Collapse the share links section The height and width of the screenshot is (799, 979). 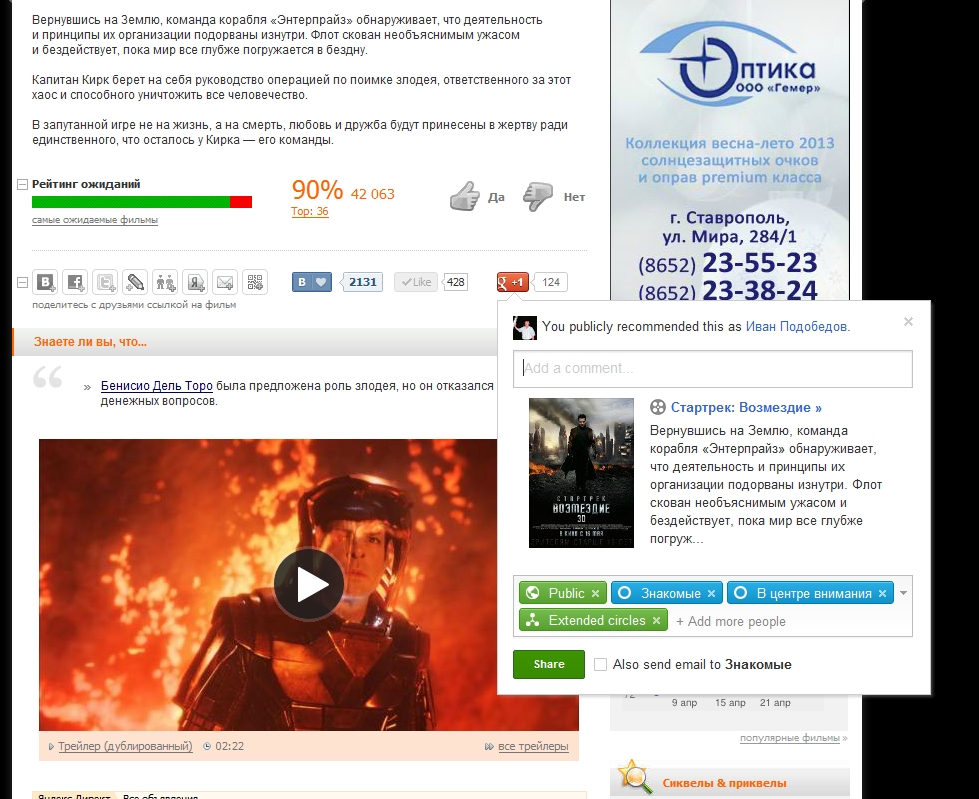click(x=22, y=283)
